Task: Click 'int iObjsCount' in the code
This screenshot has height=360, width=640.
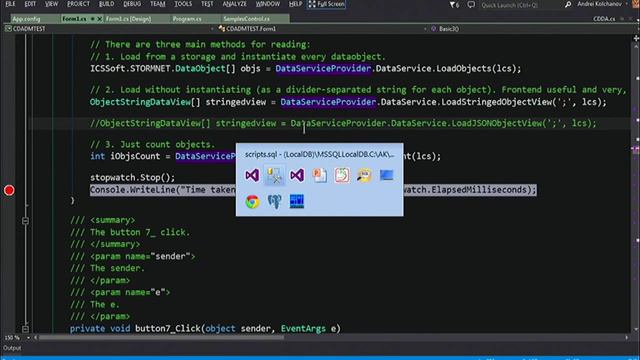Action: (x=125, y=156)
